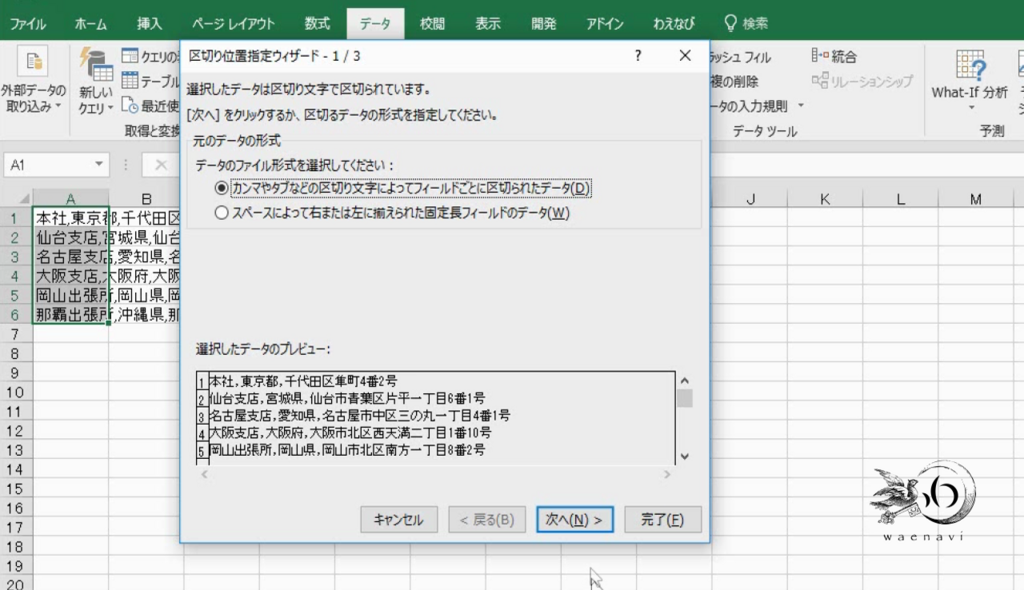Switch to the 表示 tab
The height and width of the screenshot is (590, 1024).
pos(487,24)
